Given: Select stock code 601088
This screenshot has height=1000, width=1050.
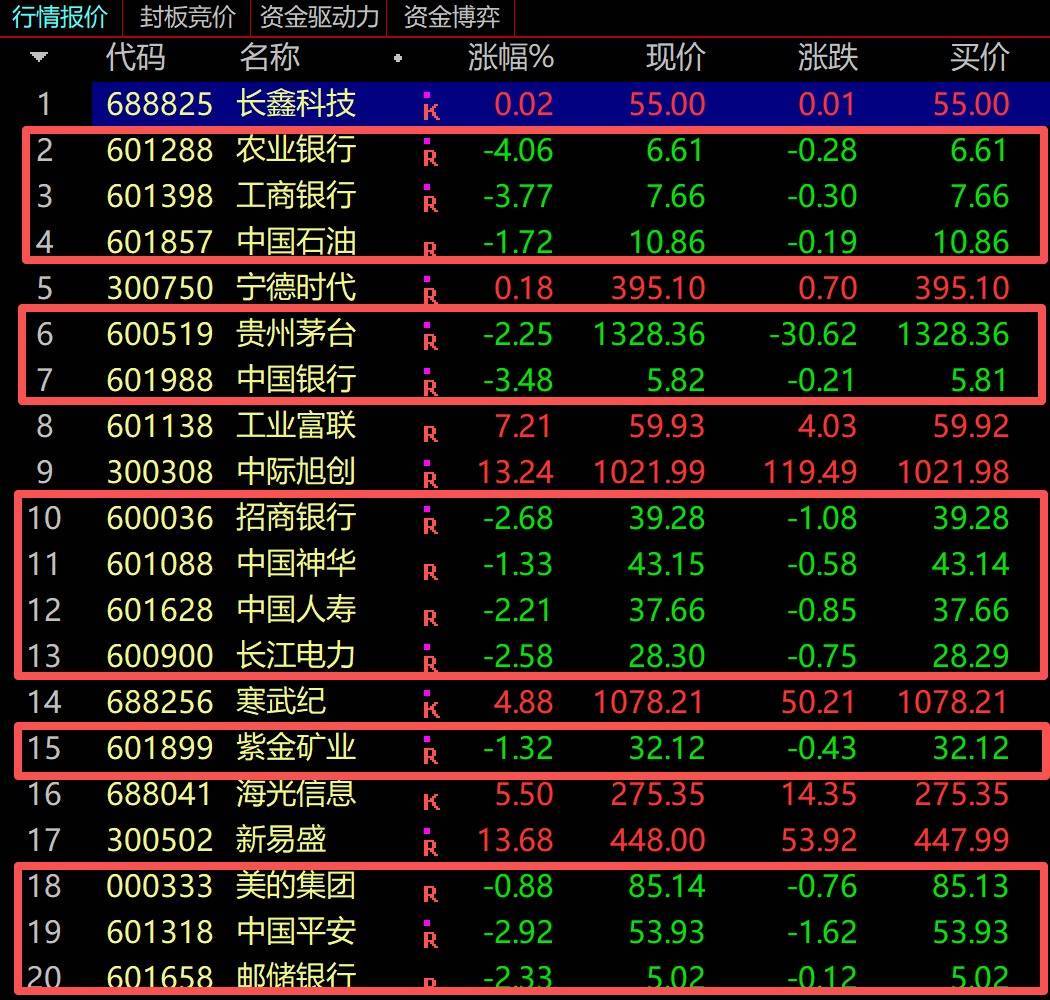Looking at the screenshot, I should 159,564.
